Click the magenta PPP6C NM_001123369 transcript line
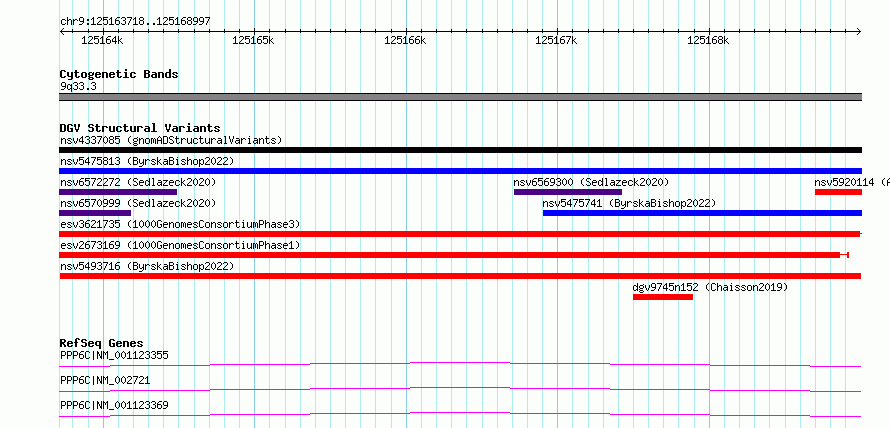890x428 pixels. (460, 414)
